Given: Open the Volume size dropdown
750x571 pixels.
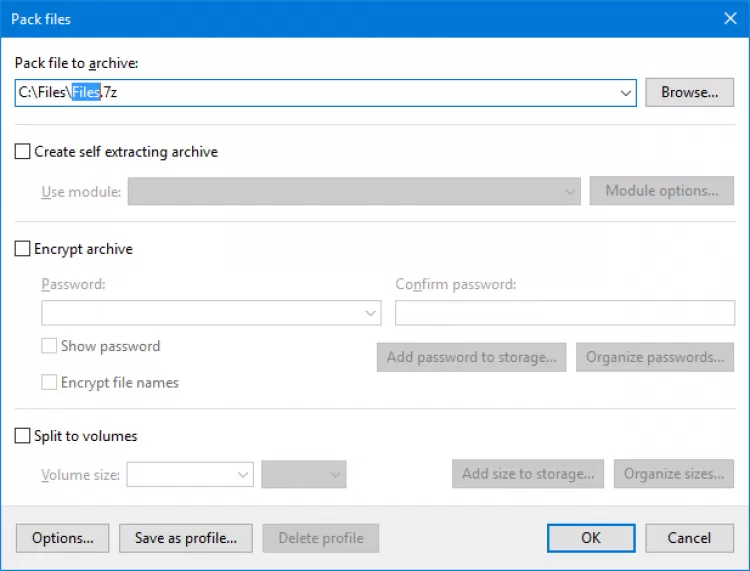Looking at the screenshot, I should coord(243,475).
